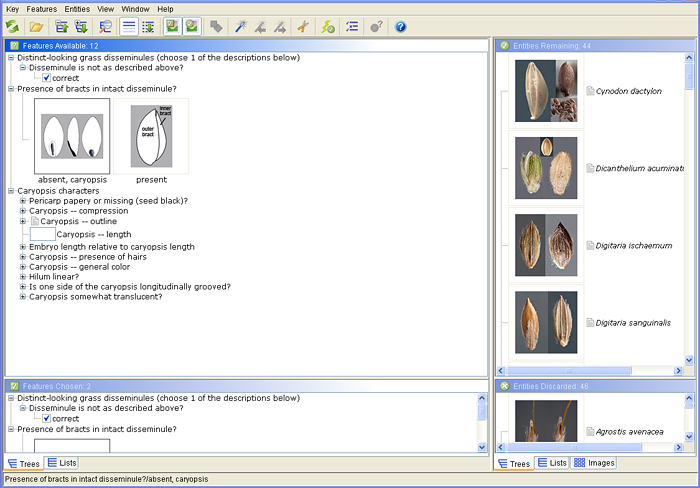Expand 'Caryopsis -- compression' feature
This screenshot has width=700, height=488.
[23, 211]
